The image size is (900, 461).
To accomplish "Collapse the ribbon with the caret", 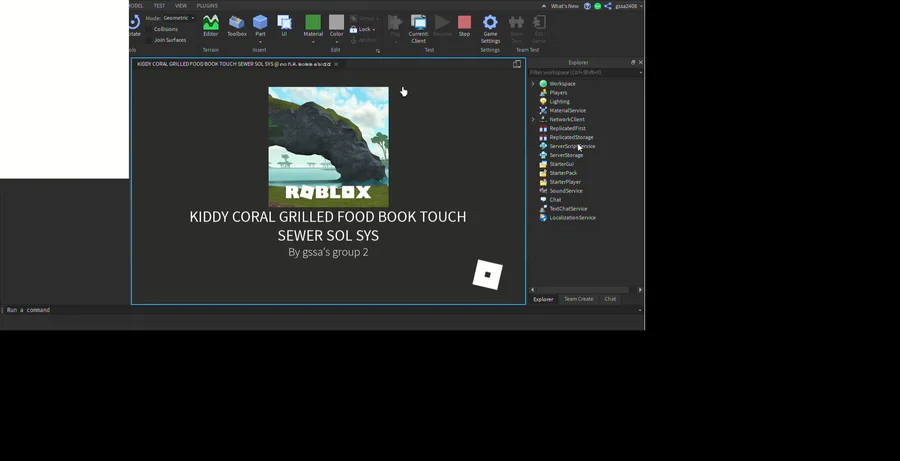I will click(x=544, y=6).
